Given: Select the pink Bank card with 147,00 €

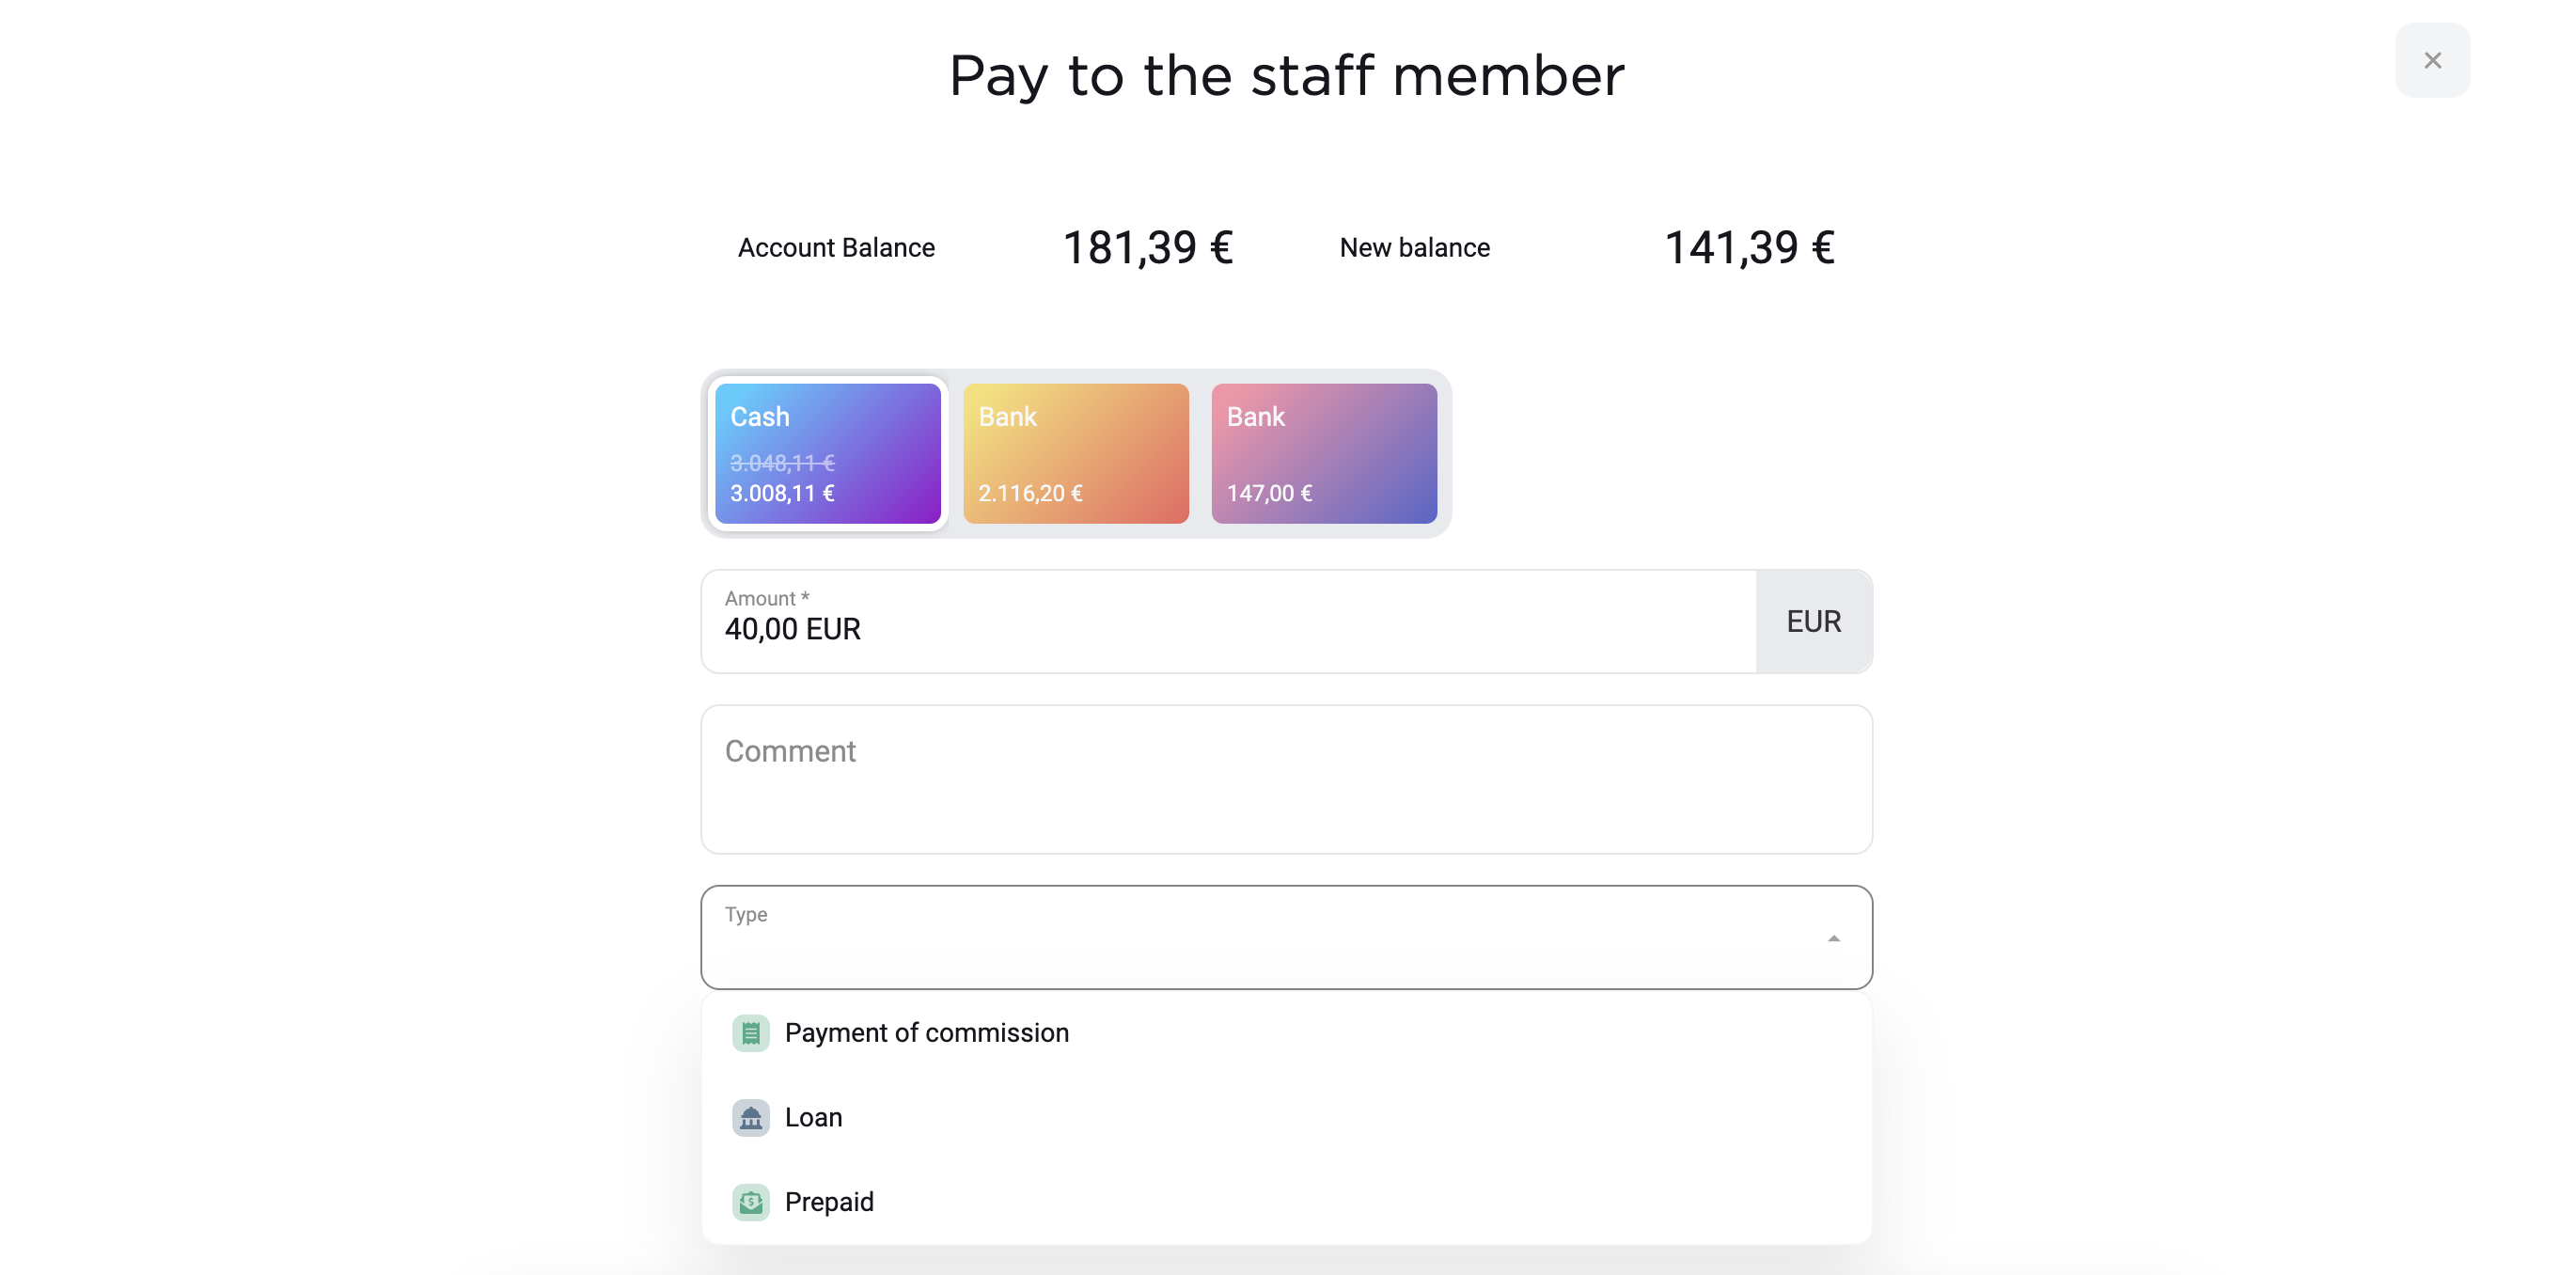Looking at the screenshot, I should point(1323,453).
